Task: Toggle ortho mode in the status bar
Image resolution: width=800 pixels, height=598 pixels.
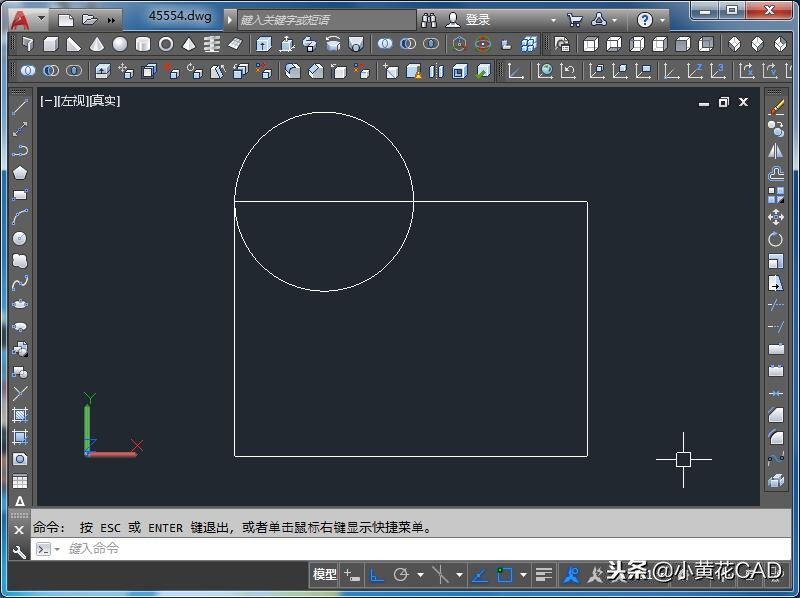Action: click(x=374, y=575)
